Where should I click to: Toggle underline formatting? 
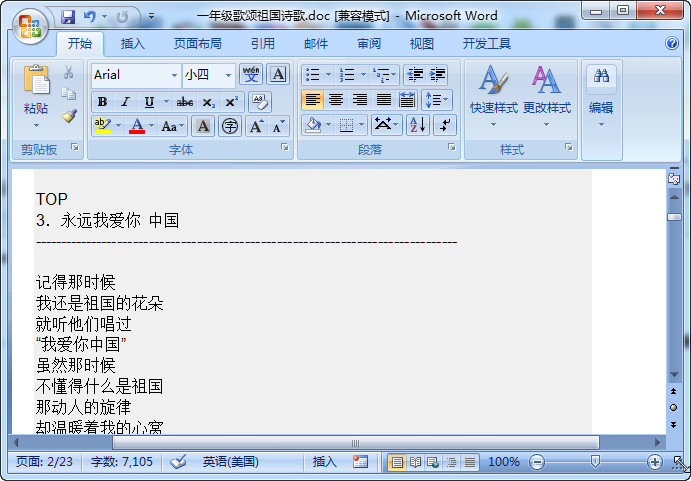pyautogui.click(x=149, y=102)
